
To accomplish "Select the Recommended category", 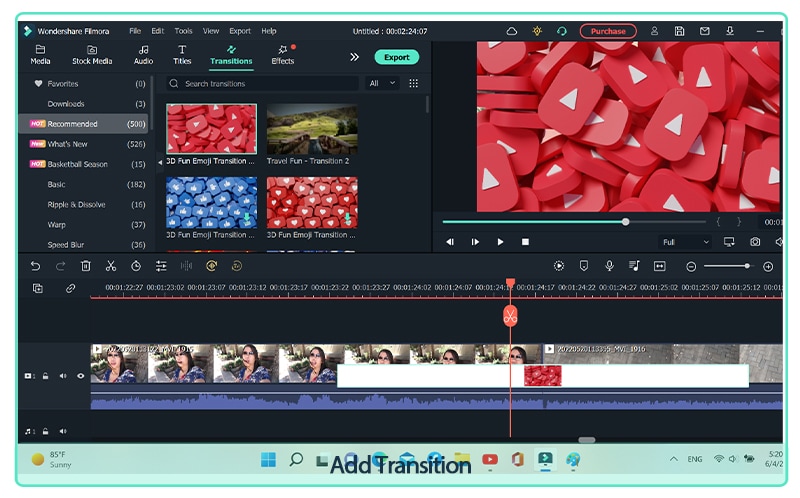I will (x=83, y=124).
